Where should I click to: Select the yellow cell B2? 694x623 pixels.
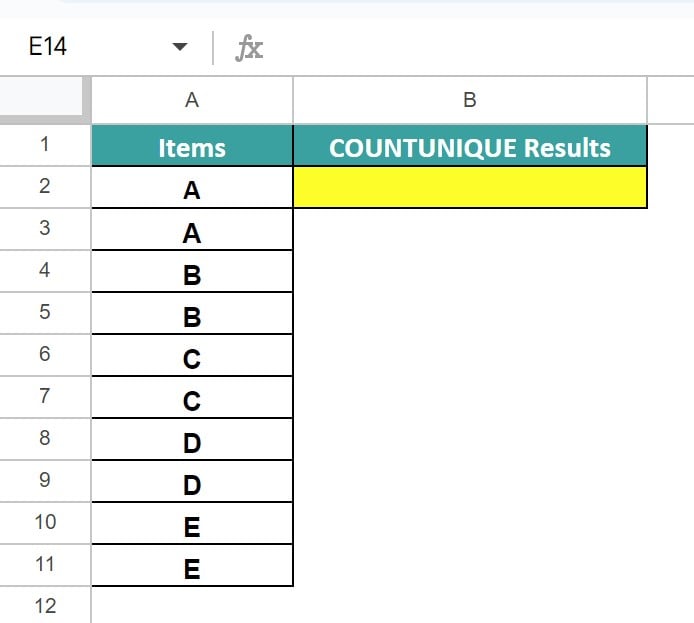tap(470, 187)
